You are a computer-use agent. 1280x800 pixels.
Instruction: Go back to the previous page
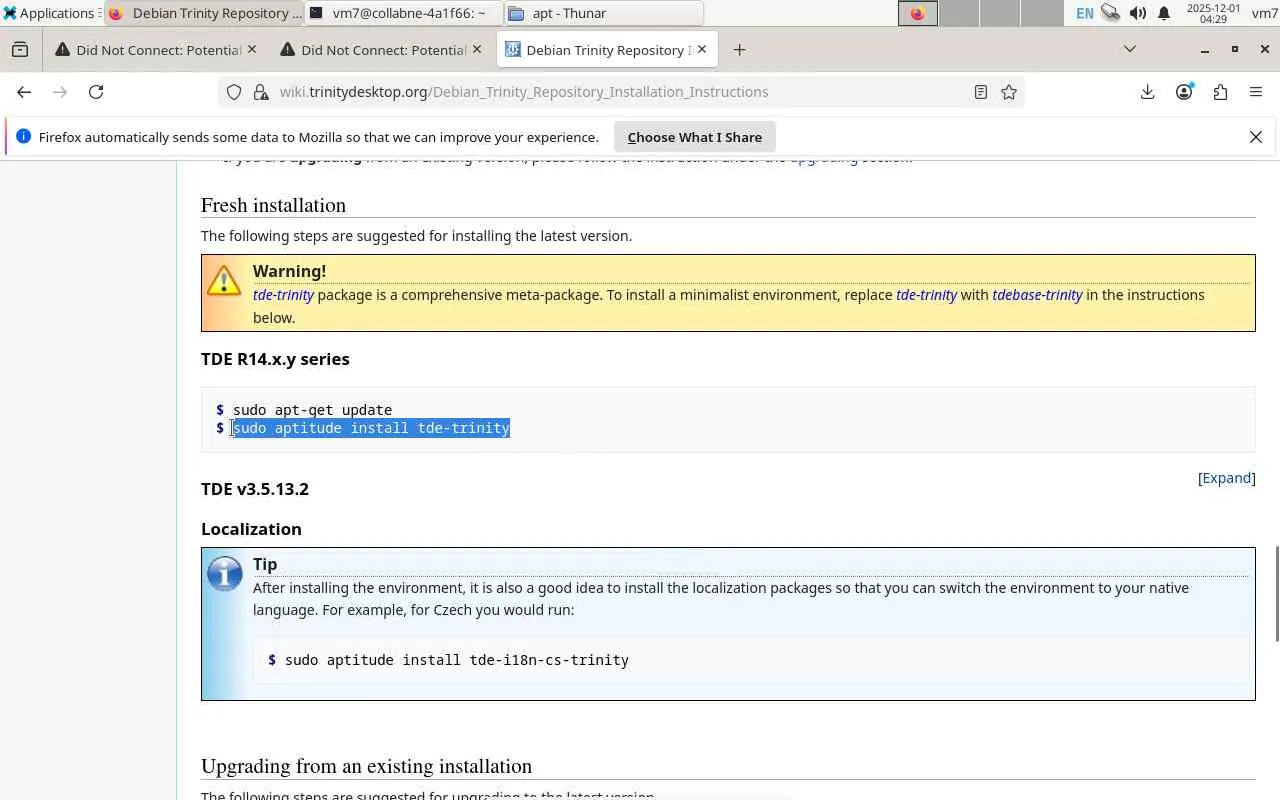tap(24, 92)
